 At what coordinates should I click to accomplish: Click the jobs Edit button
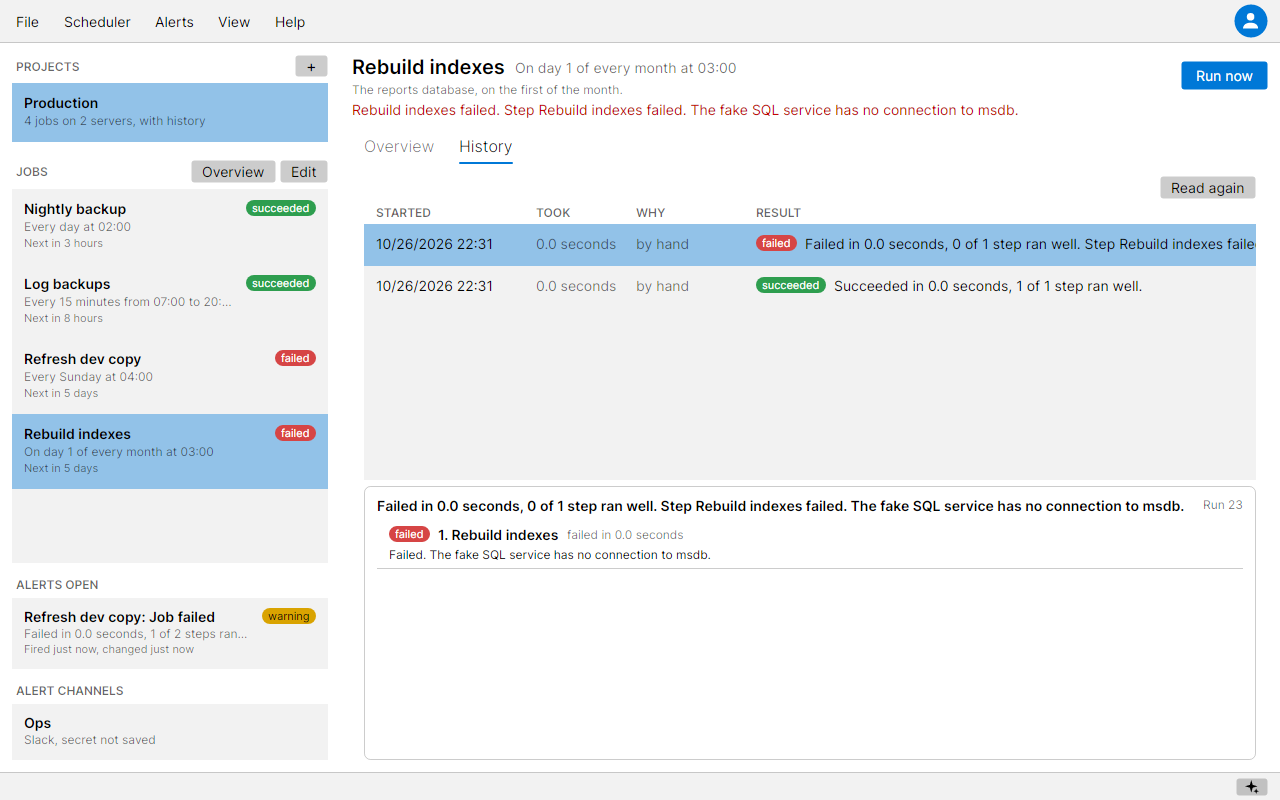304,172
